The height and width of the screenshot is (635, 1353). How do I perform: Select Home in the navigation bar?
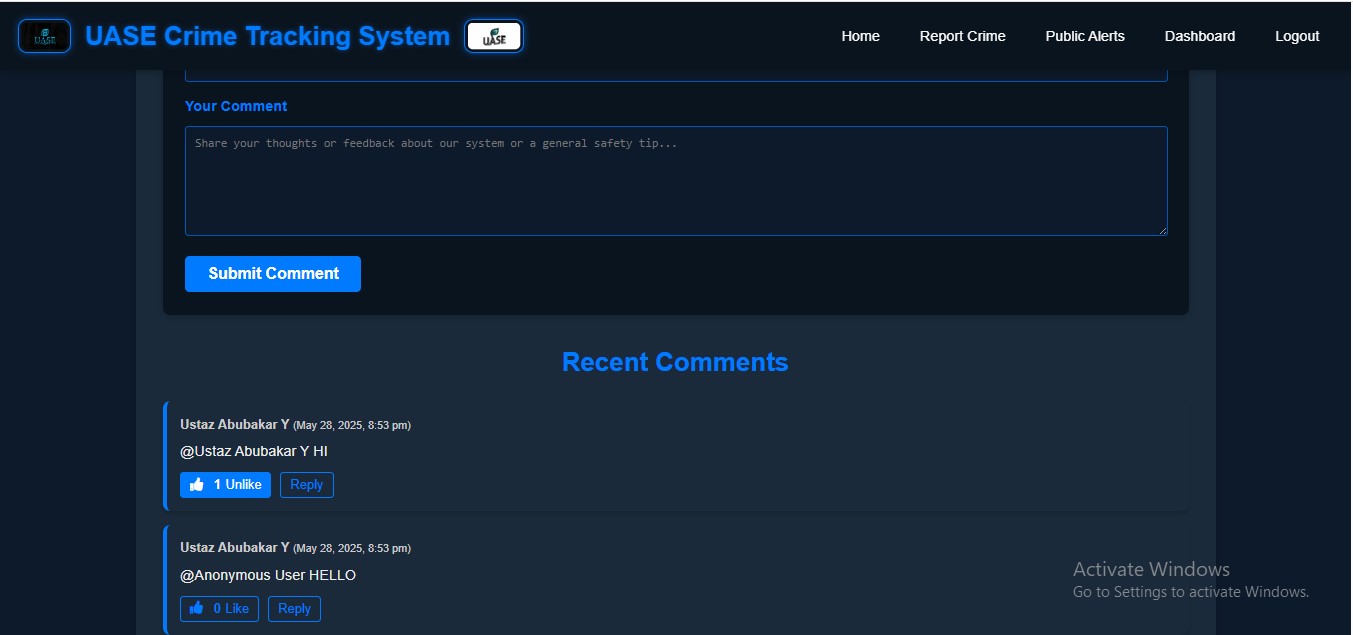pos(860,36)
